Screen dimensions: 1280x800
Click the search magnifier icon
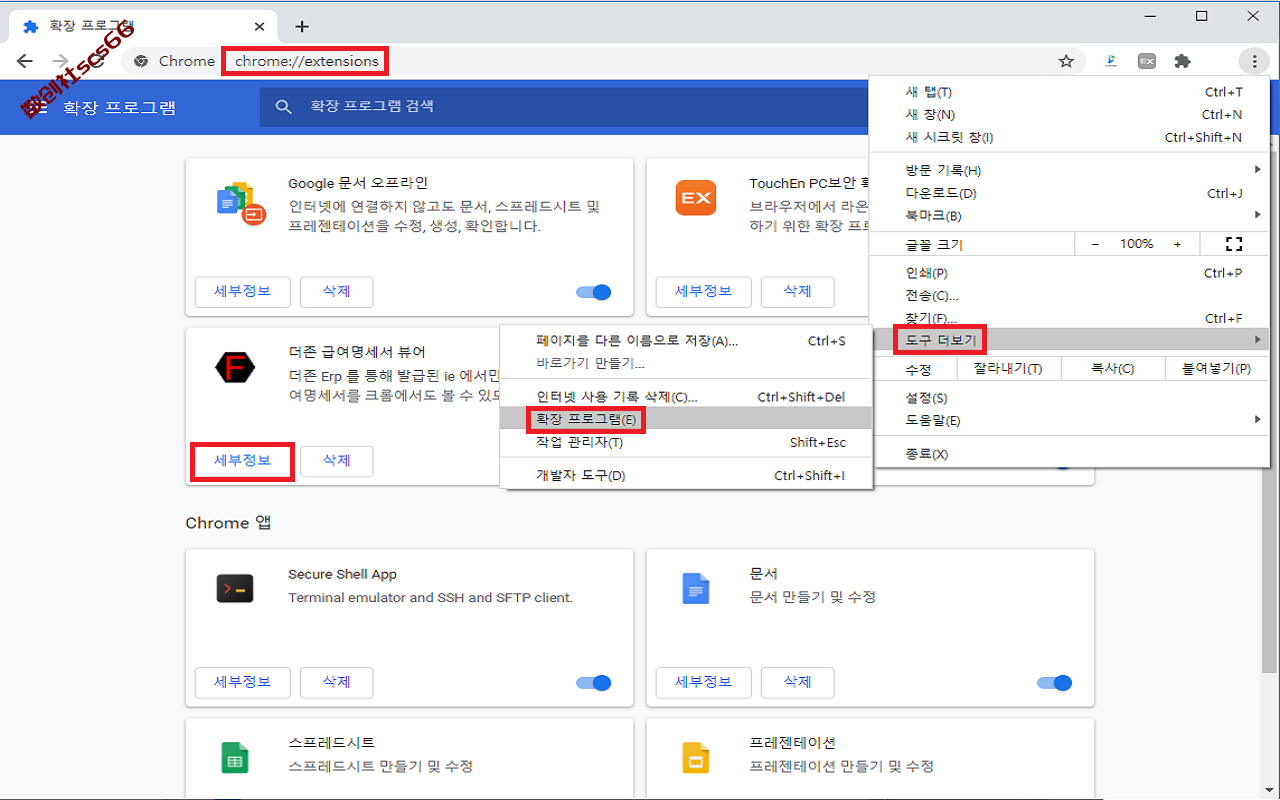click(x=284, y=106)
